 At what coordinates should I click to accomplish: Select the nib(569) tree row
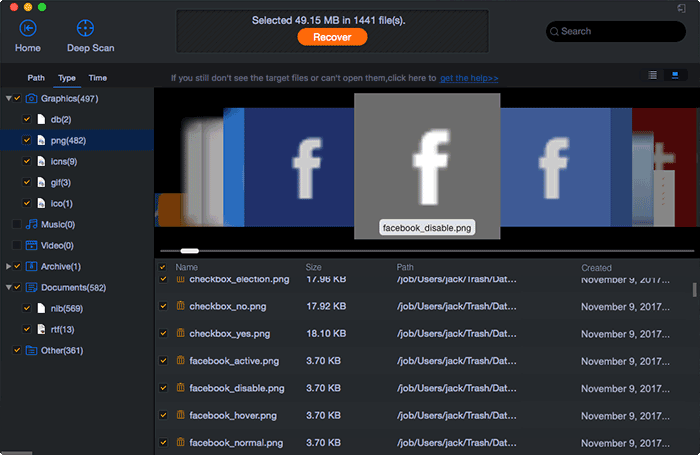(77, 308)
